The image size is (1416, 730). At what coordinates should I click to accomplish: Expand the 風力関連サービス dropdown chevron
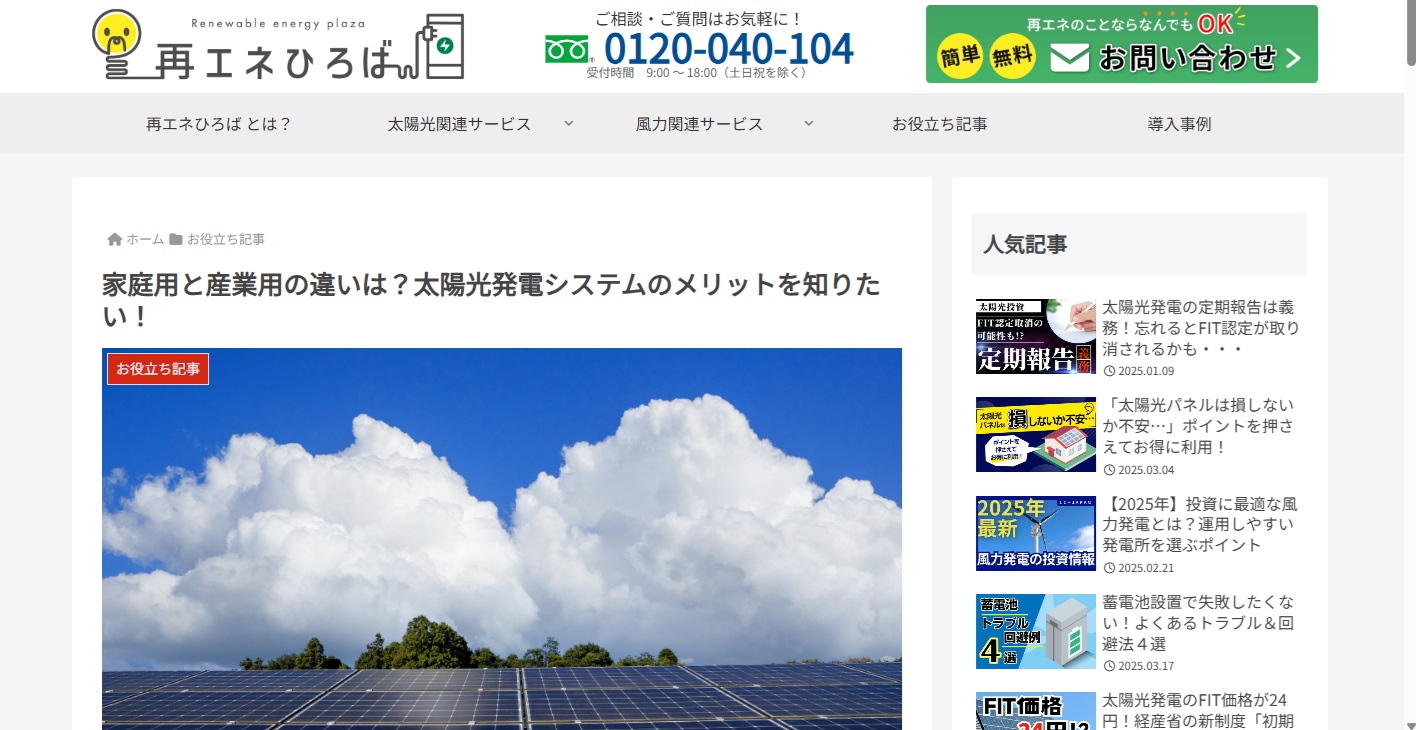coord(808,123)
